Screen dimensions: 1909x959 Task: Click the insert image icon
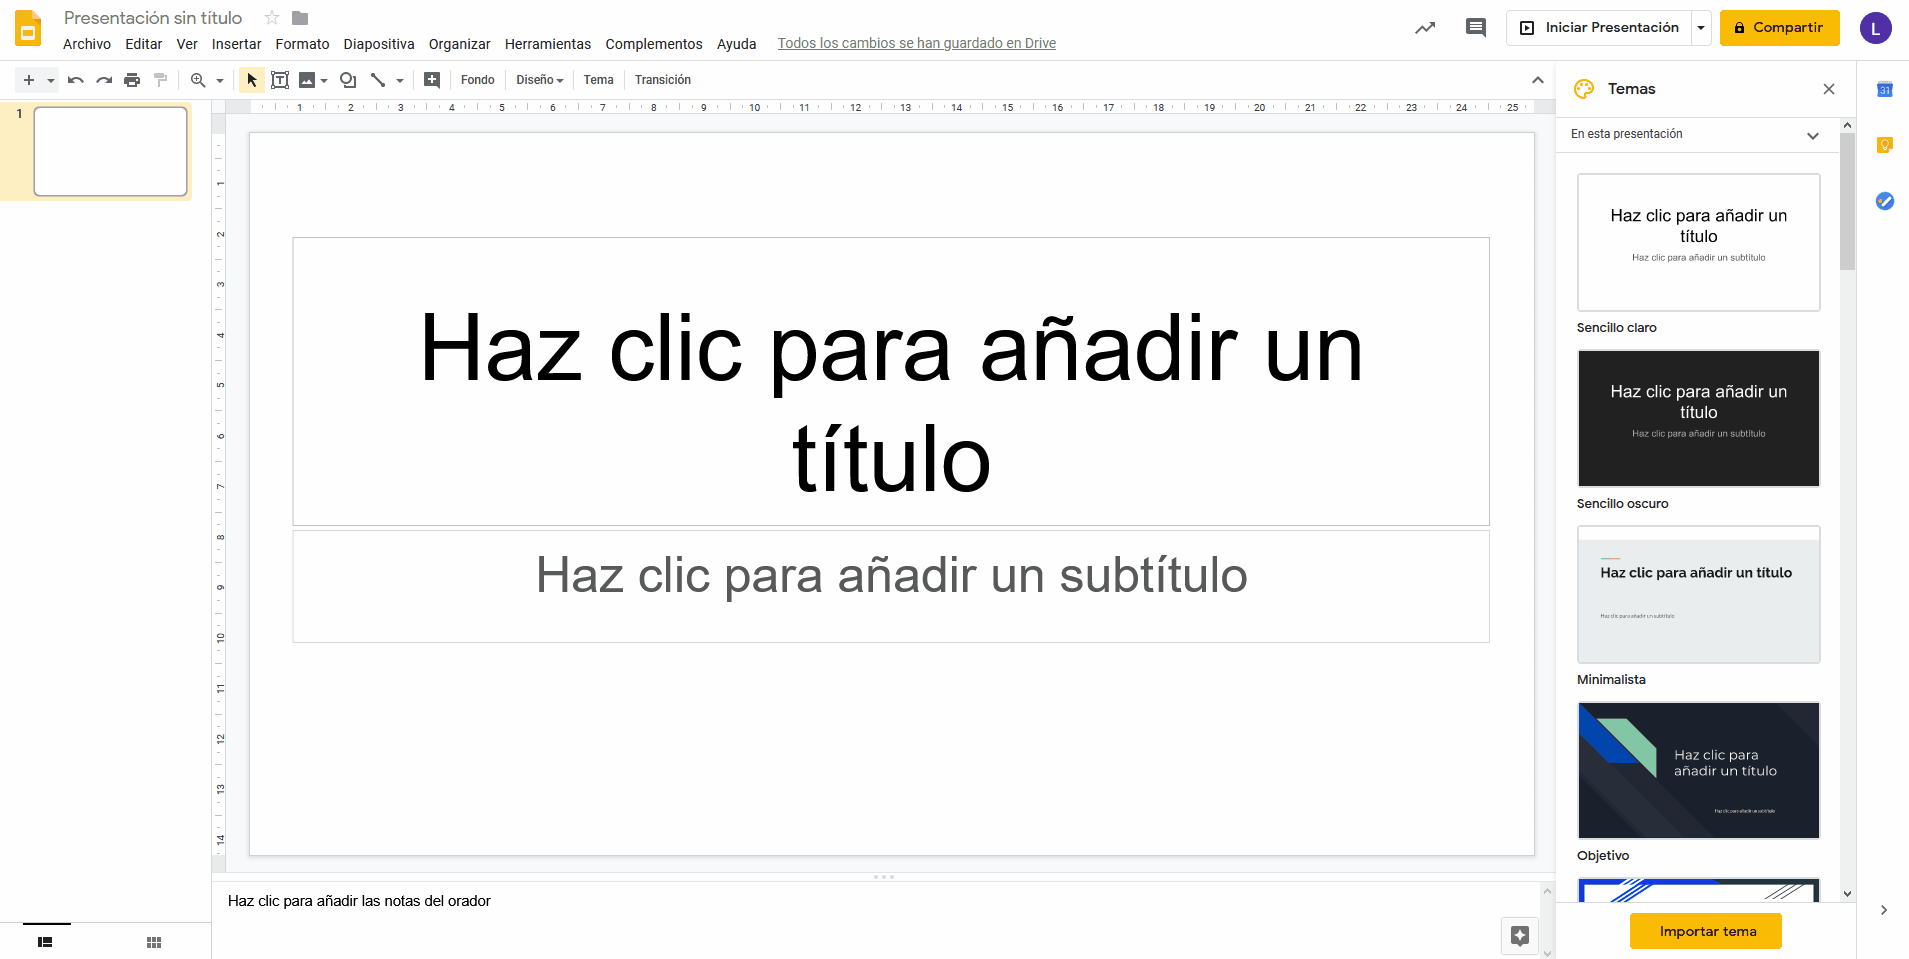307,80
